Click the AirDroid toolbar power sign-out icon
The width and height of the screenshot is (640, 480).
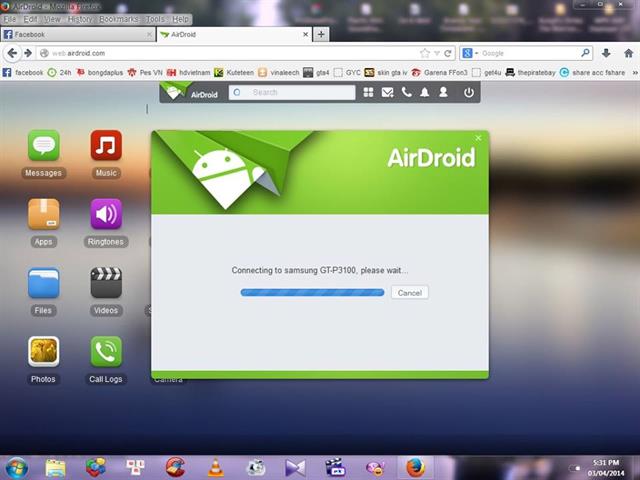pos(469,93)
